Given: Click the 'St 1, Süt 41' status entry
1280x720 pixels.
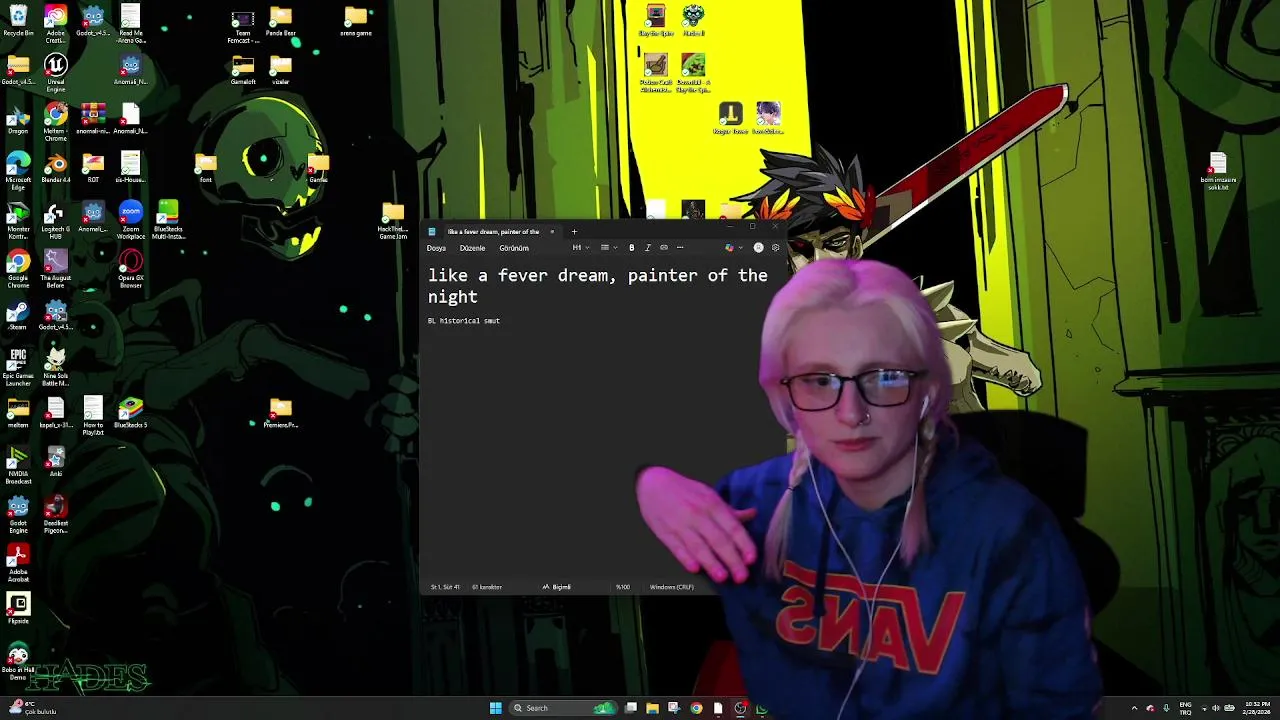Looking at the screenshot, I should coord(445,587).
